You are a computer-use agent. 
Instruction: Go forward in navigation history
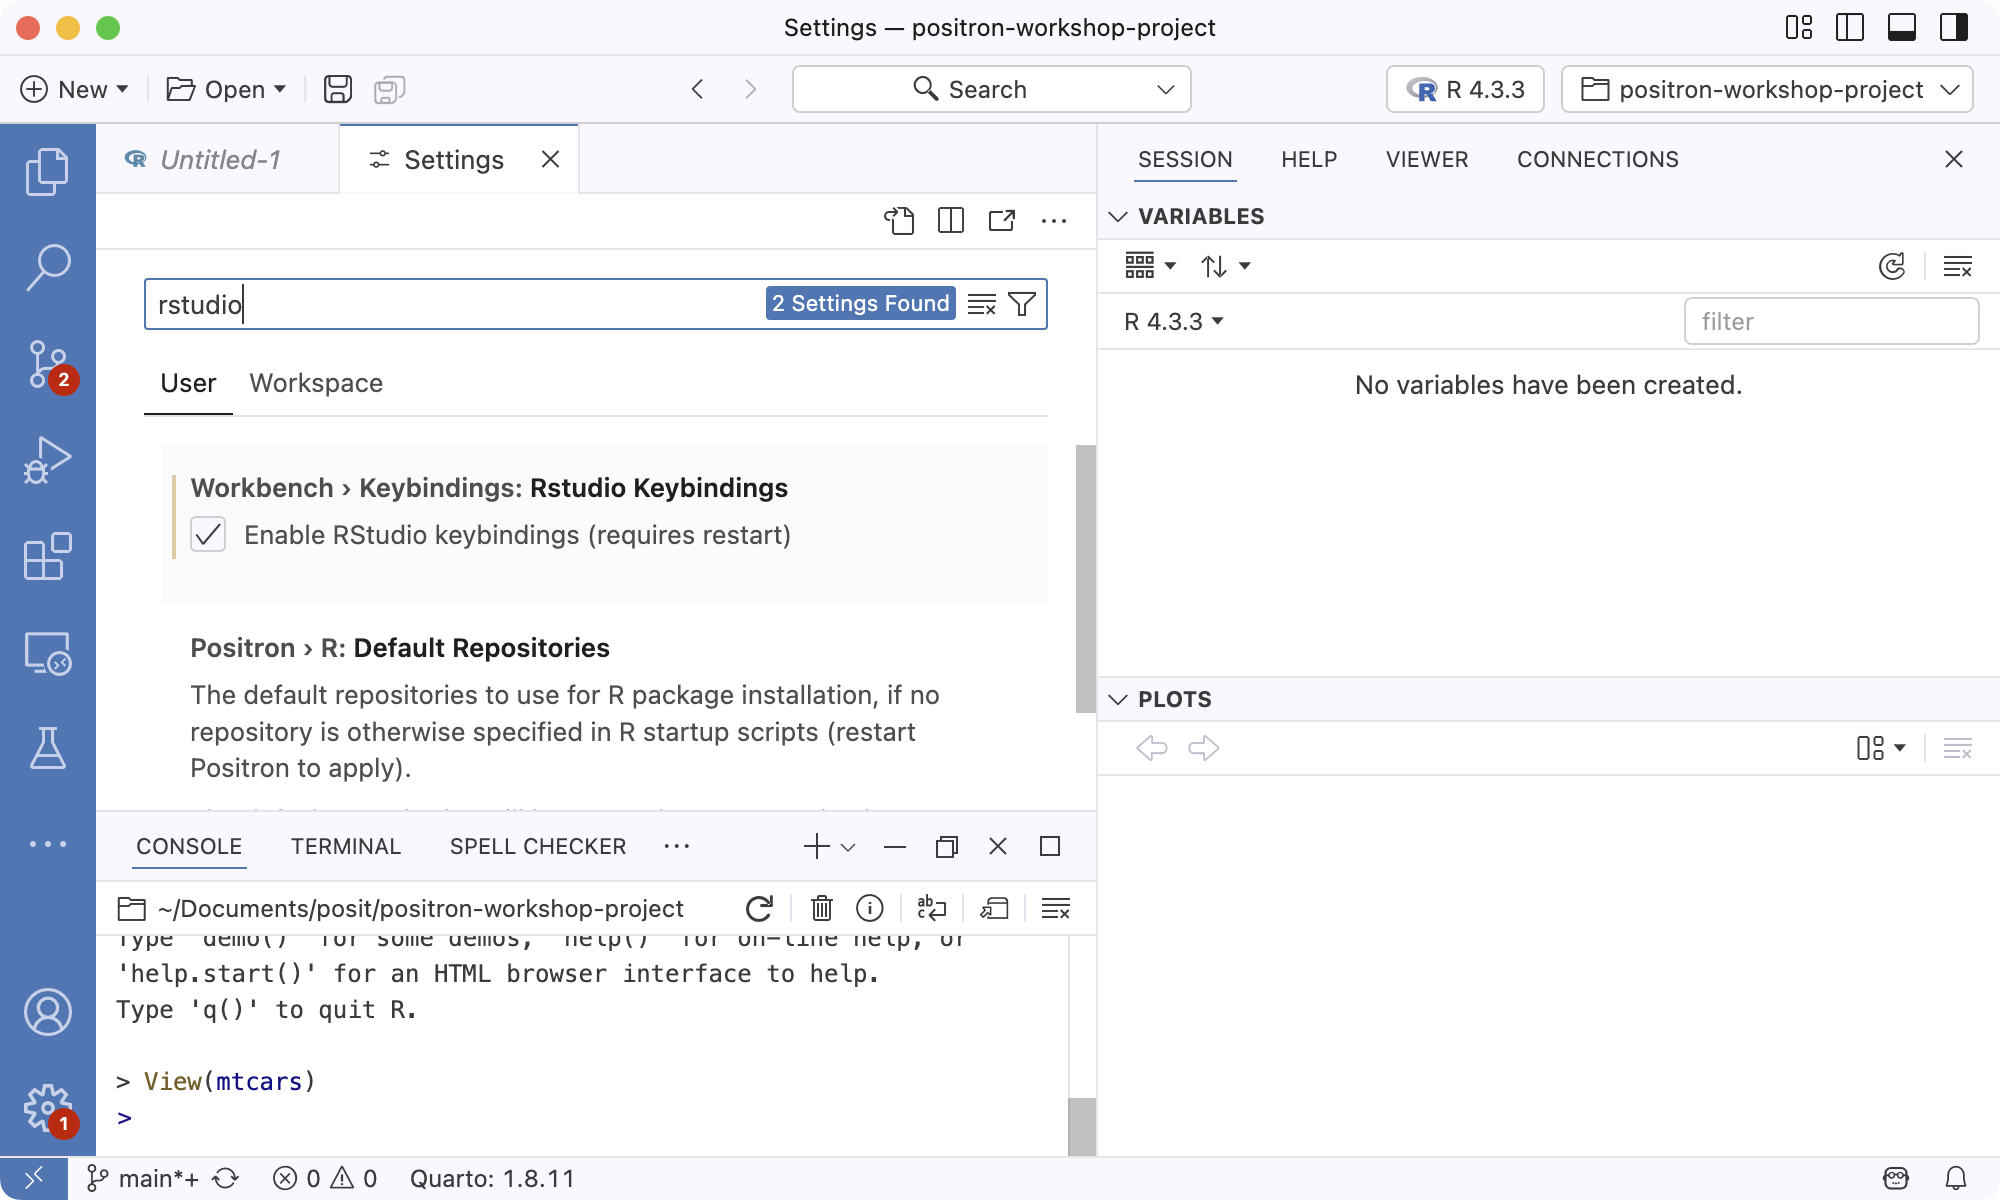(x=750, y=89)
